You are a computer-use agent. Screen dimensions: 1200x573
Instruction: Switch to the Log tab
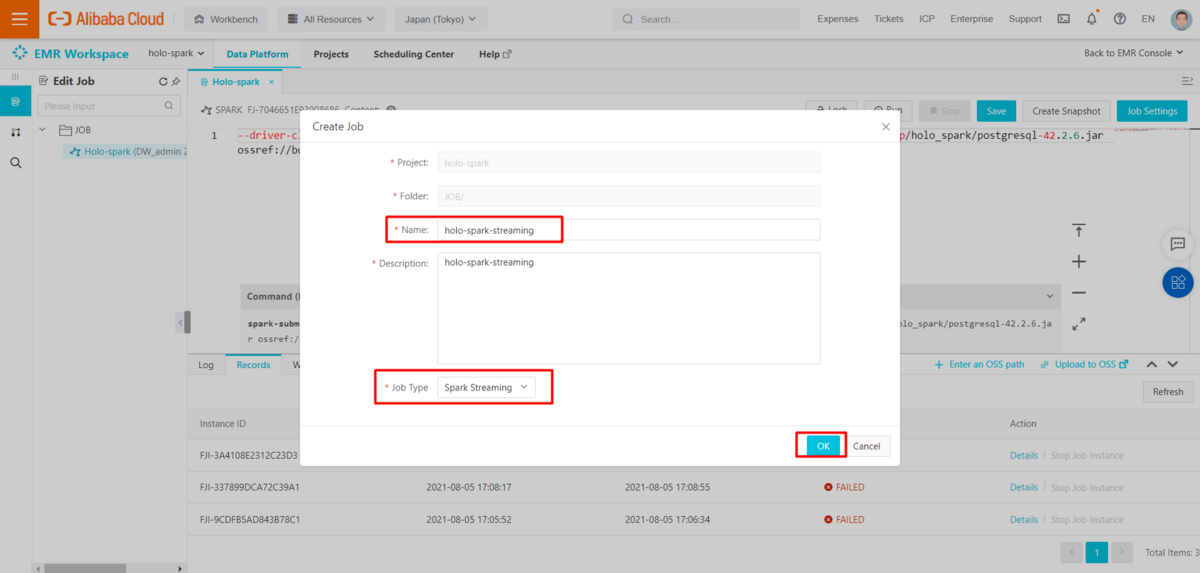coord(206,365)
